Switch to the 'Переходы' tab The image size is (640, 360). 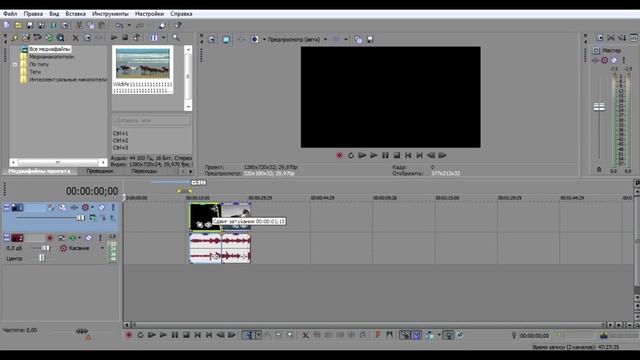pos(144,171)
